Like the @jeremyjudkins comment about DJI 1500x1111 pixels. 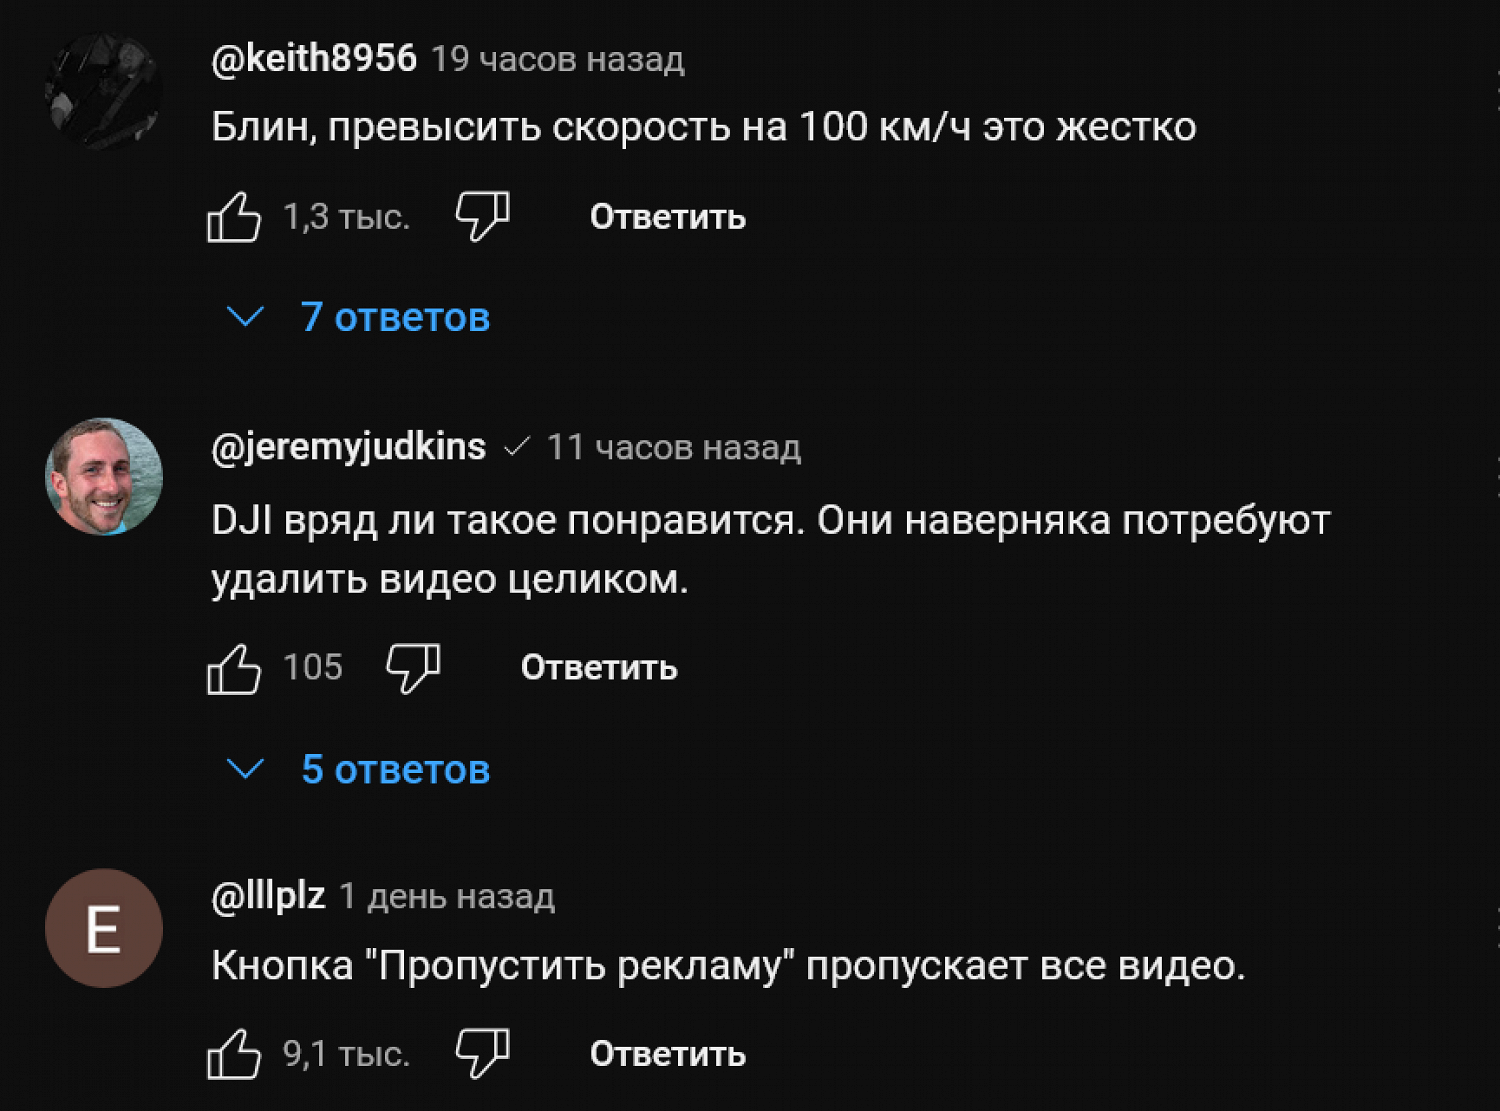point(234,668)
